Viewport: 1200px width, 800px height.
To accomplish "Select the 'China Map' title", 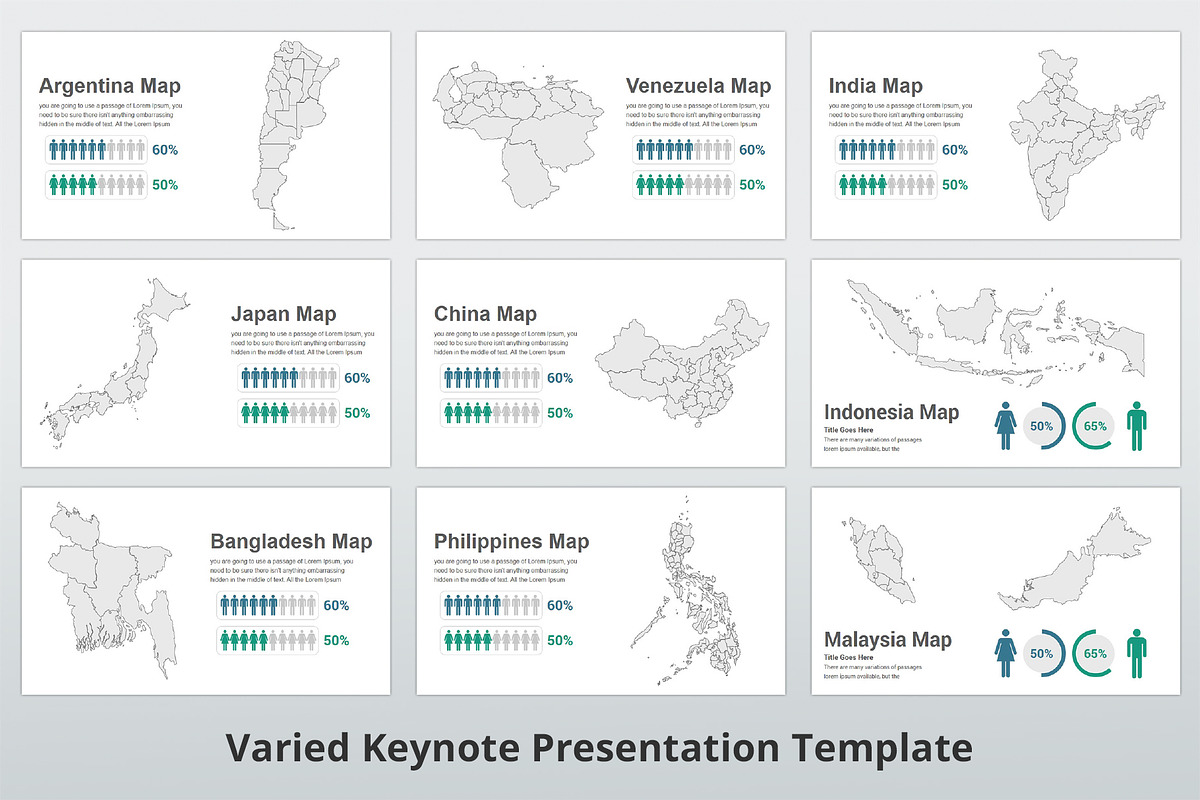I will (486, 314).
